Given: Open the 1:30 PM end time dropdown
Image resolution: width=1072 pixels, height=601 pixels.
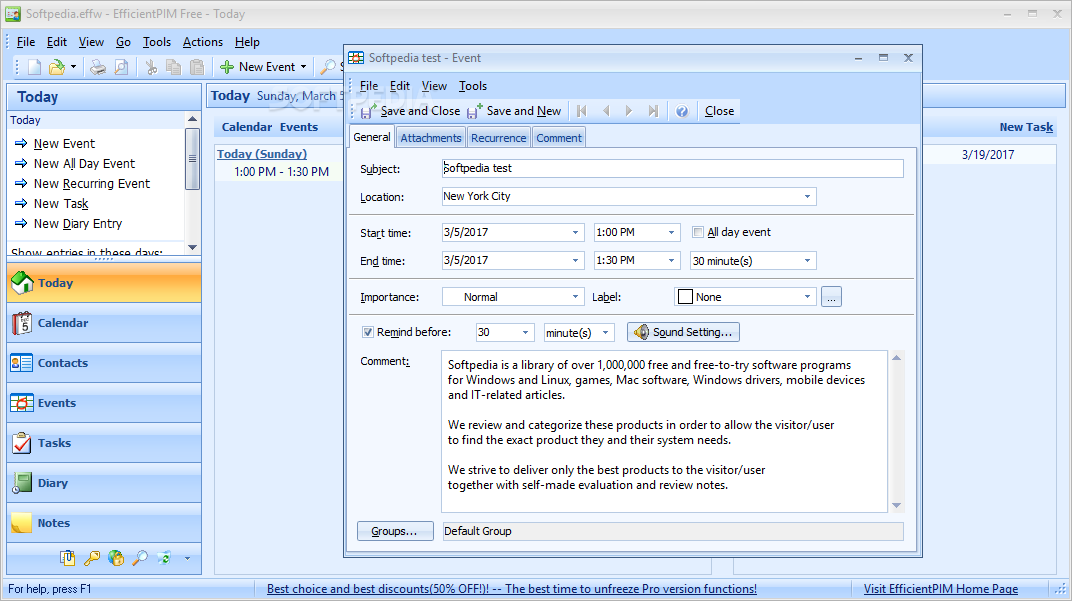Looking at the screenshot, I should pos(671,261).
